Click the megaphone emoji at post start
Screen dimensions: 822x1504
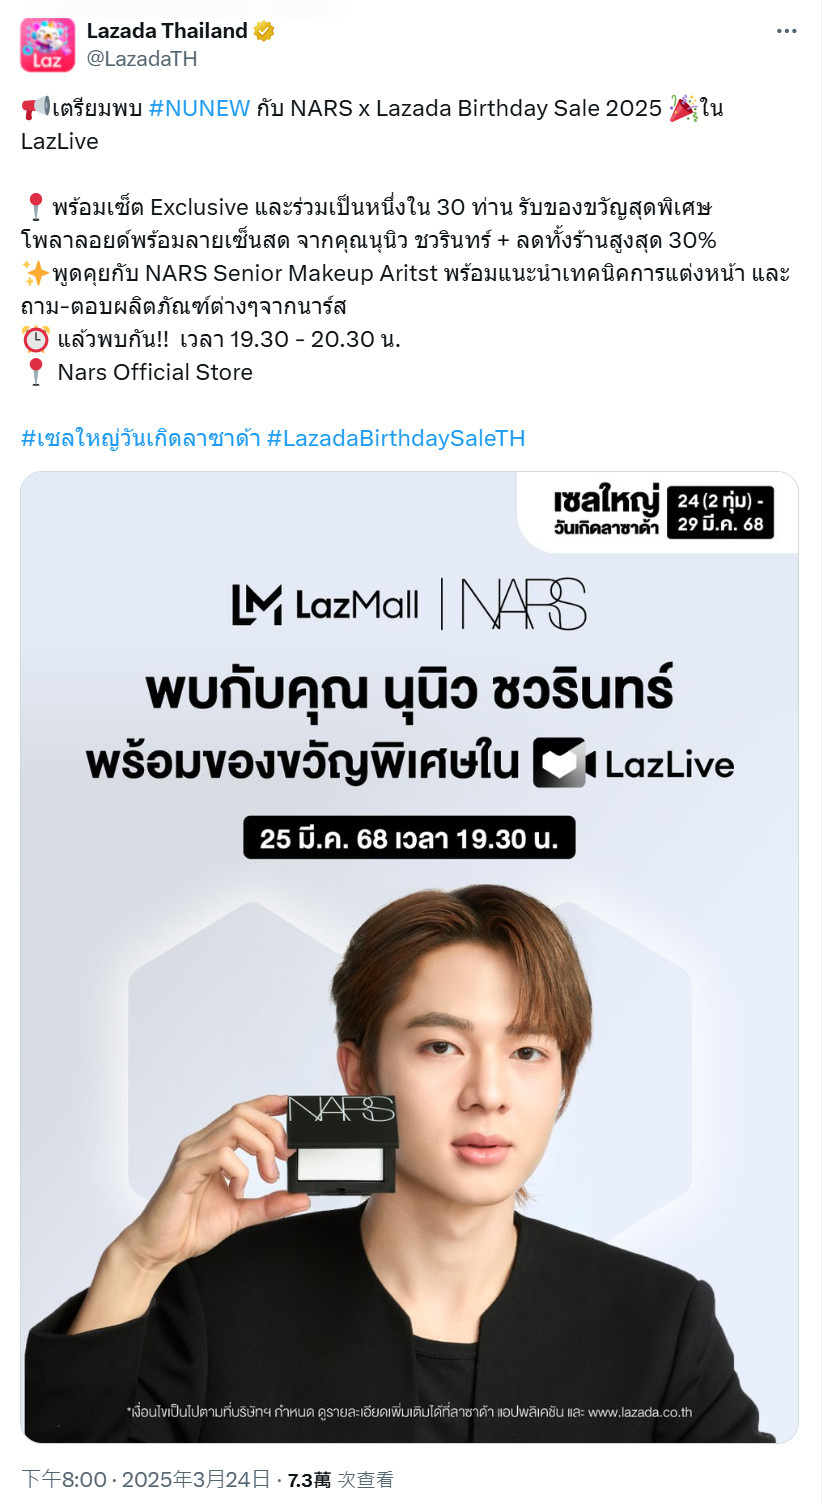click(36, 108)
